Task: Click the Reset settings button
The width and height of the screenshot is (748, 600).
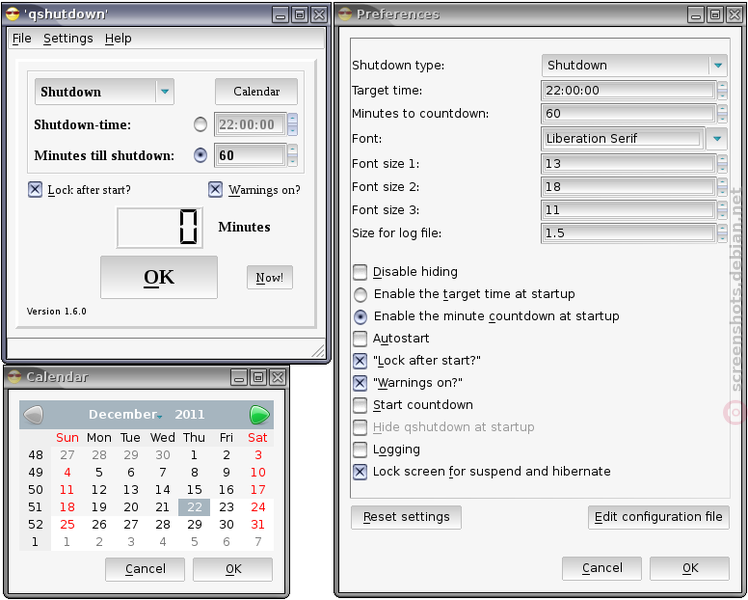Action: tap(406, 517)
